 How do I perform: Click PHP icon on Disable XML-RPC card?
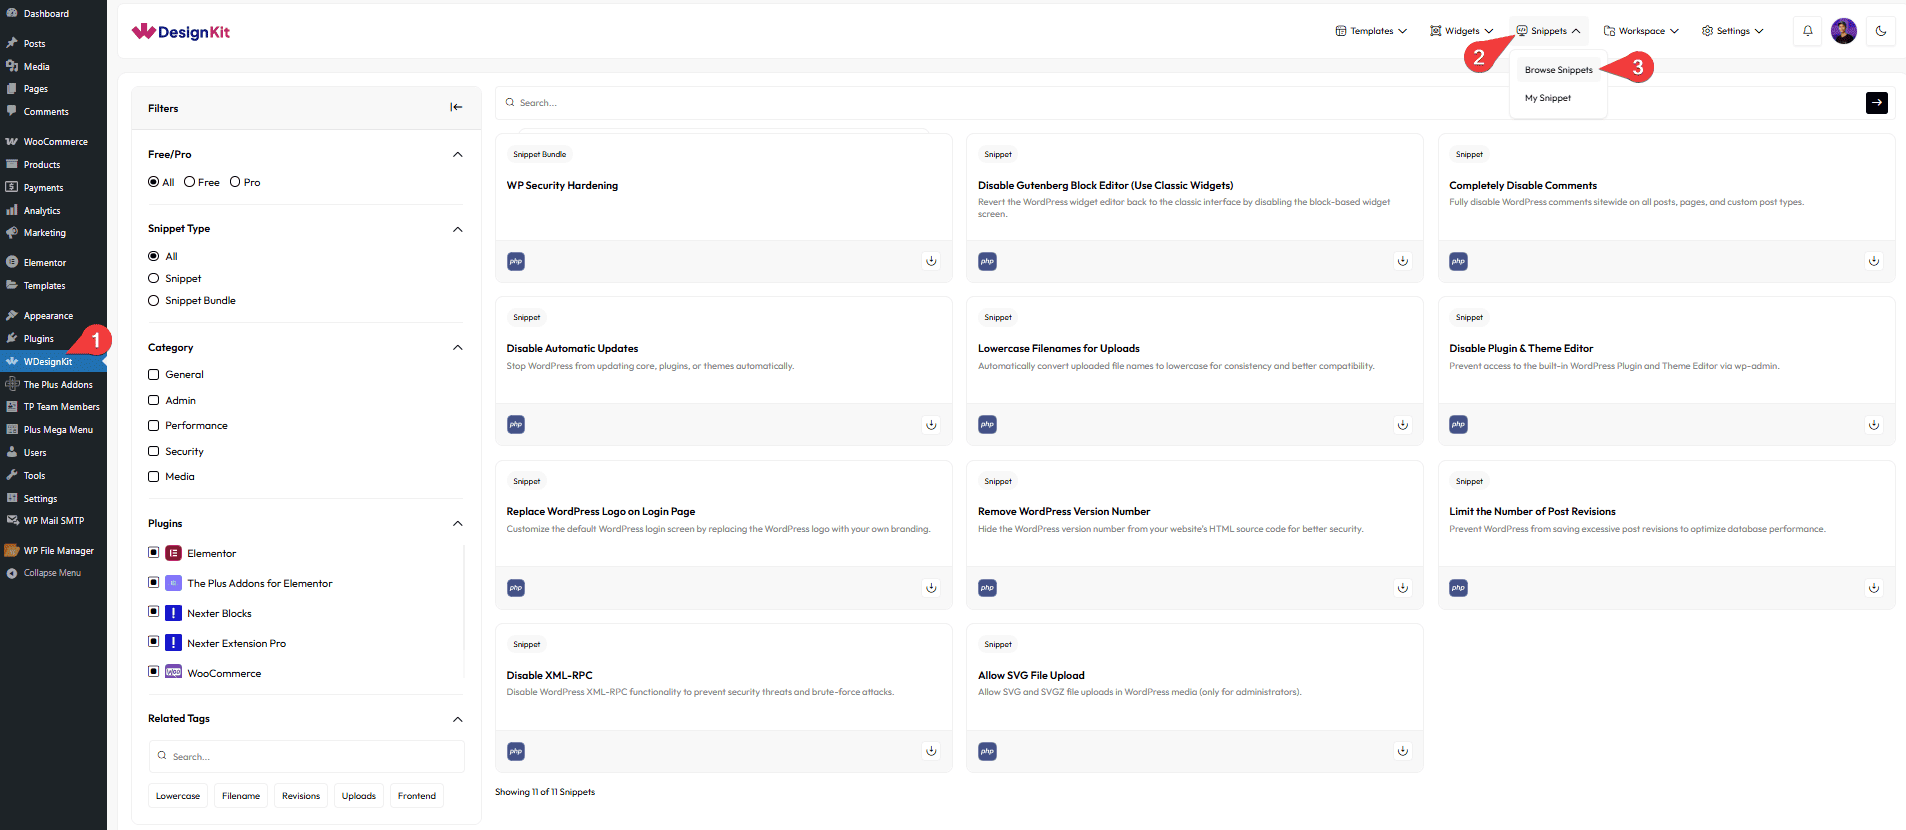[x=516, y=751]
